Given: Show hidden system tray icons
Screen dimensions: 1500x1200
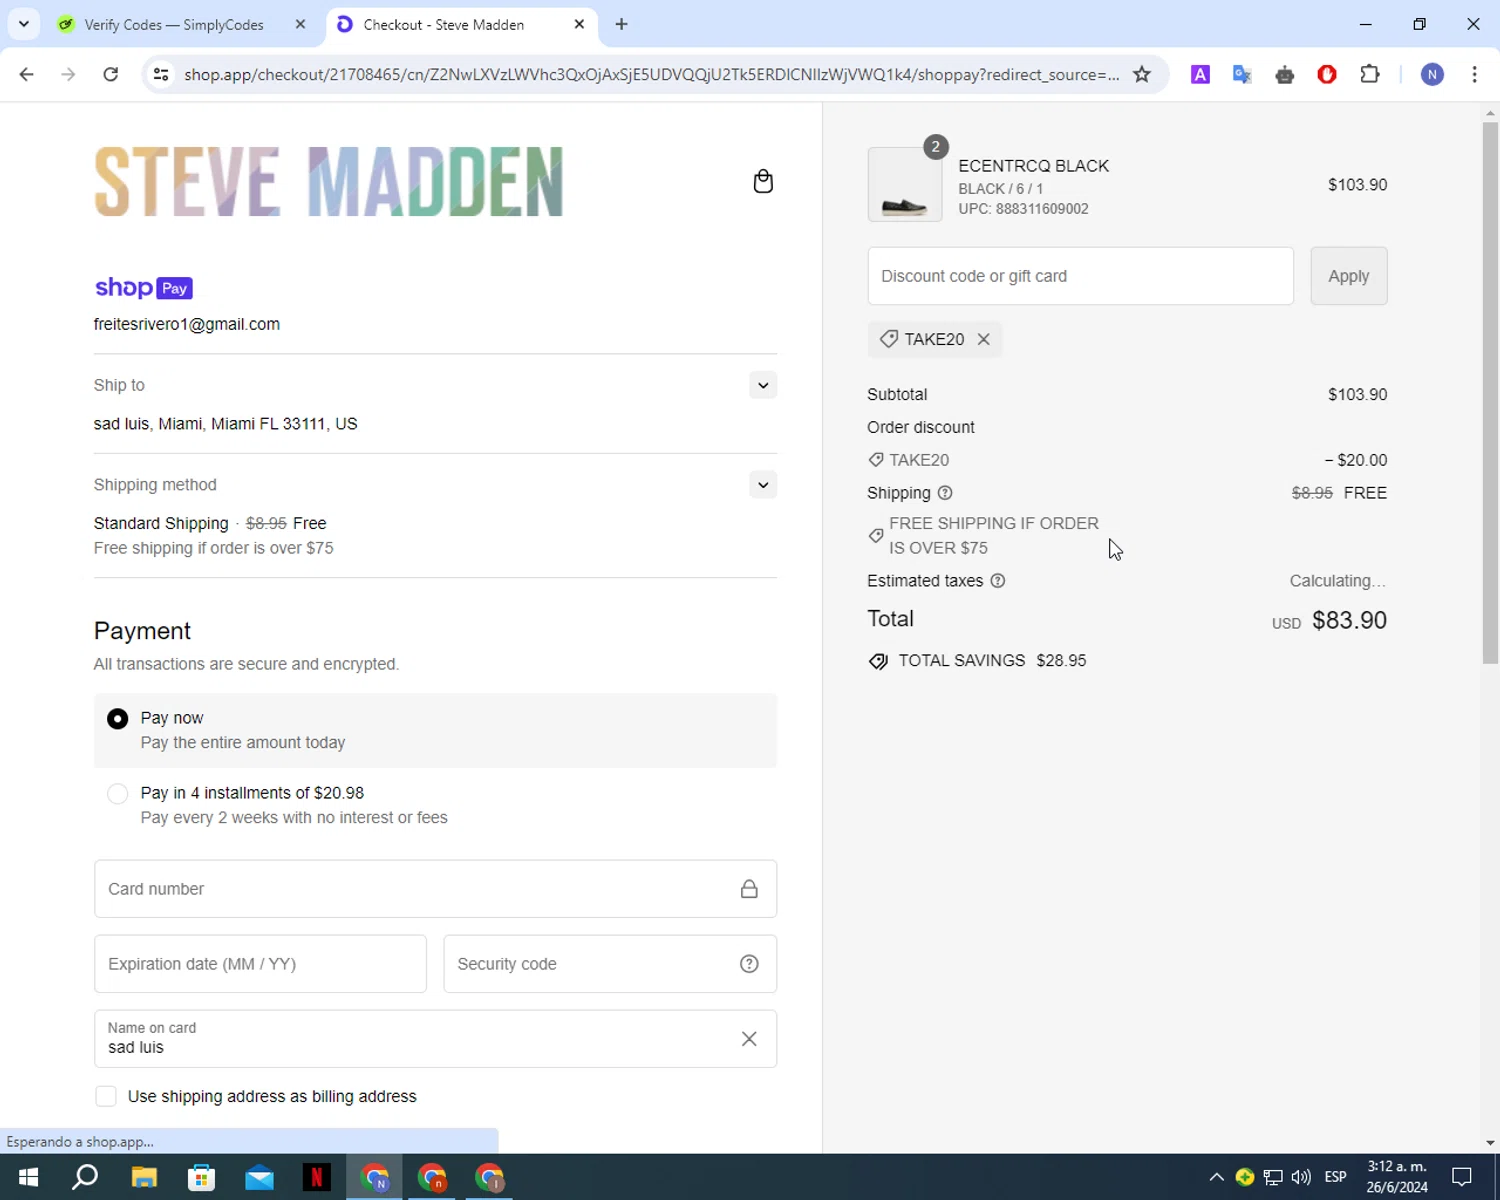Looking at the screenshot, I should click(1216, 1177).
